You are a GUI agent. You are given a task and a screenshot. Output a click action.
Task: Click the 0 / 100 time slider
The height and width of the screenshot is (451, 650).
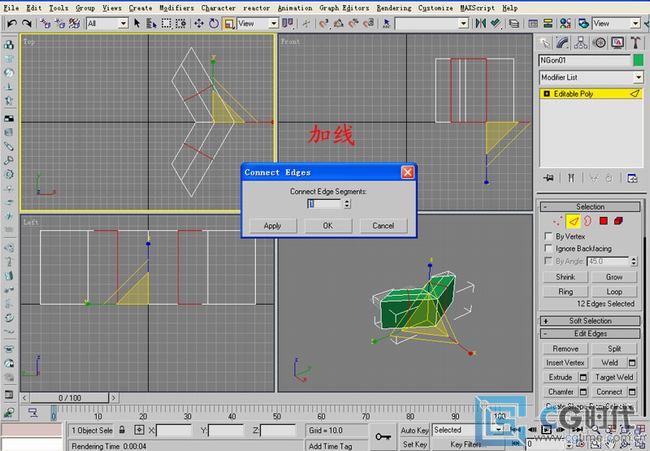click(x=69, y=398)
